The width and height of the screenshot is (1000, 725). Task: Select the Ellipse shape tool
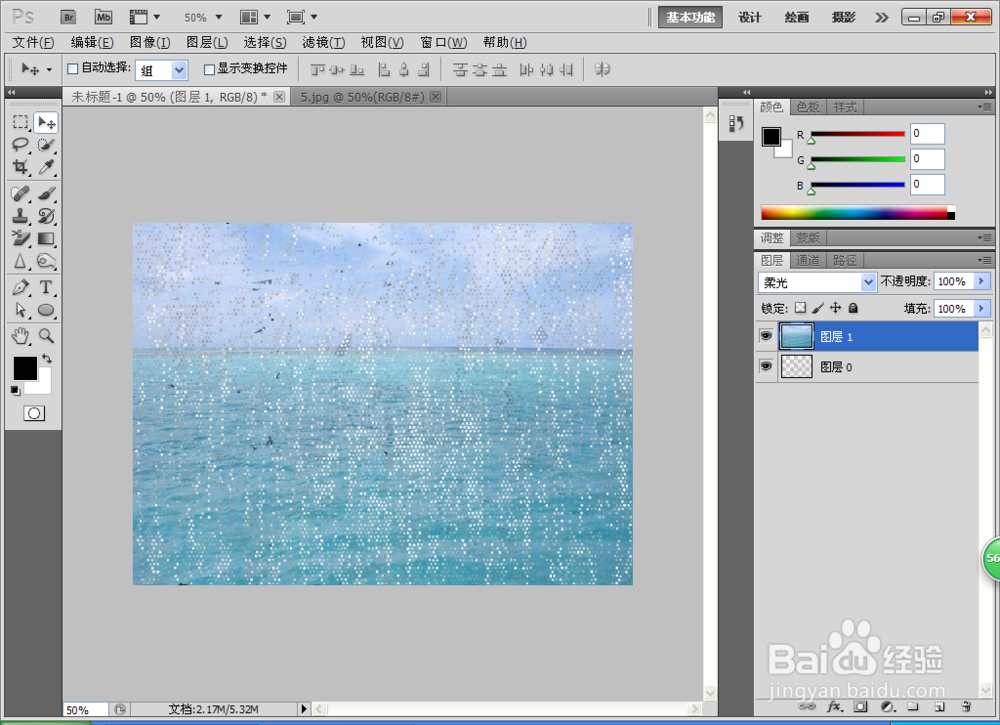click(x=46, y=310)
